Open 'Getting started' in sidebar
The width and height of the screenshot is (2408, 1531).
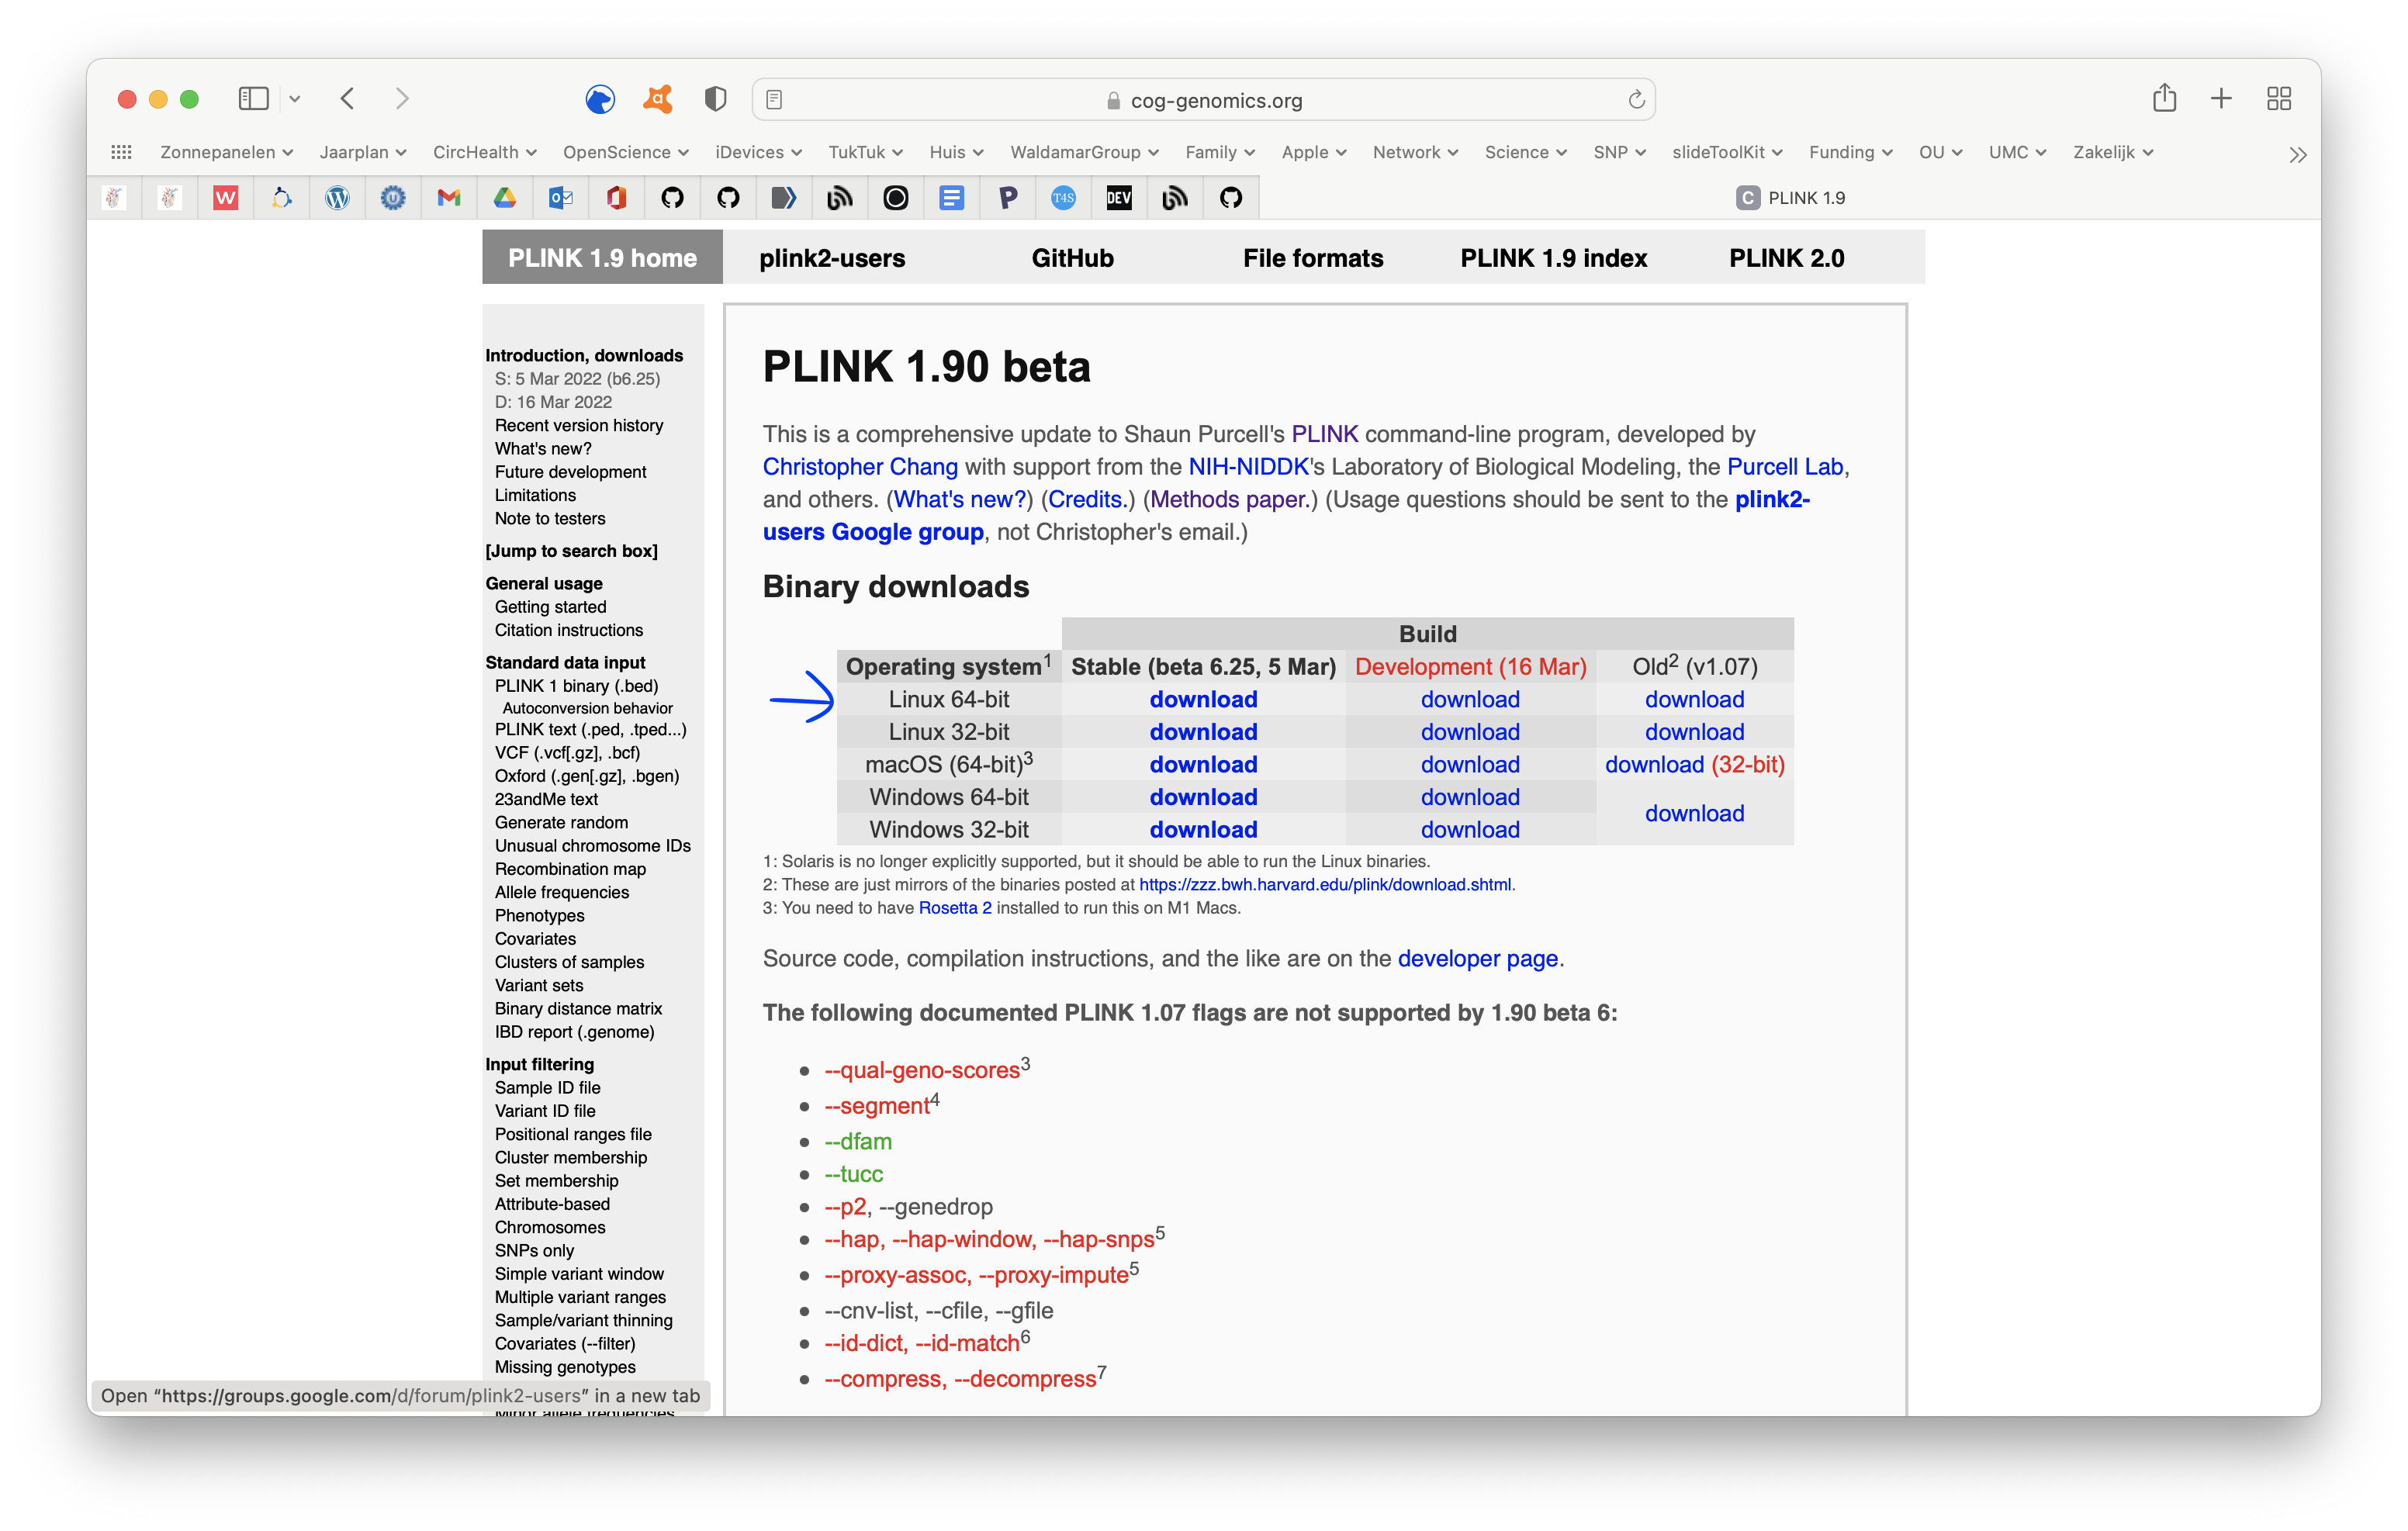tap(550, 607)
